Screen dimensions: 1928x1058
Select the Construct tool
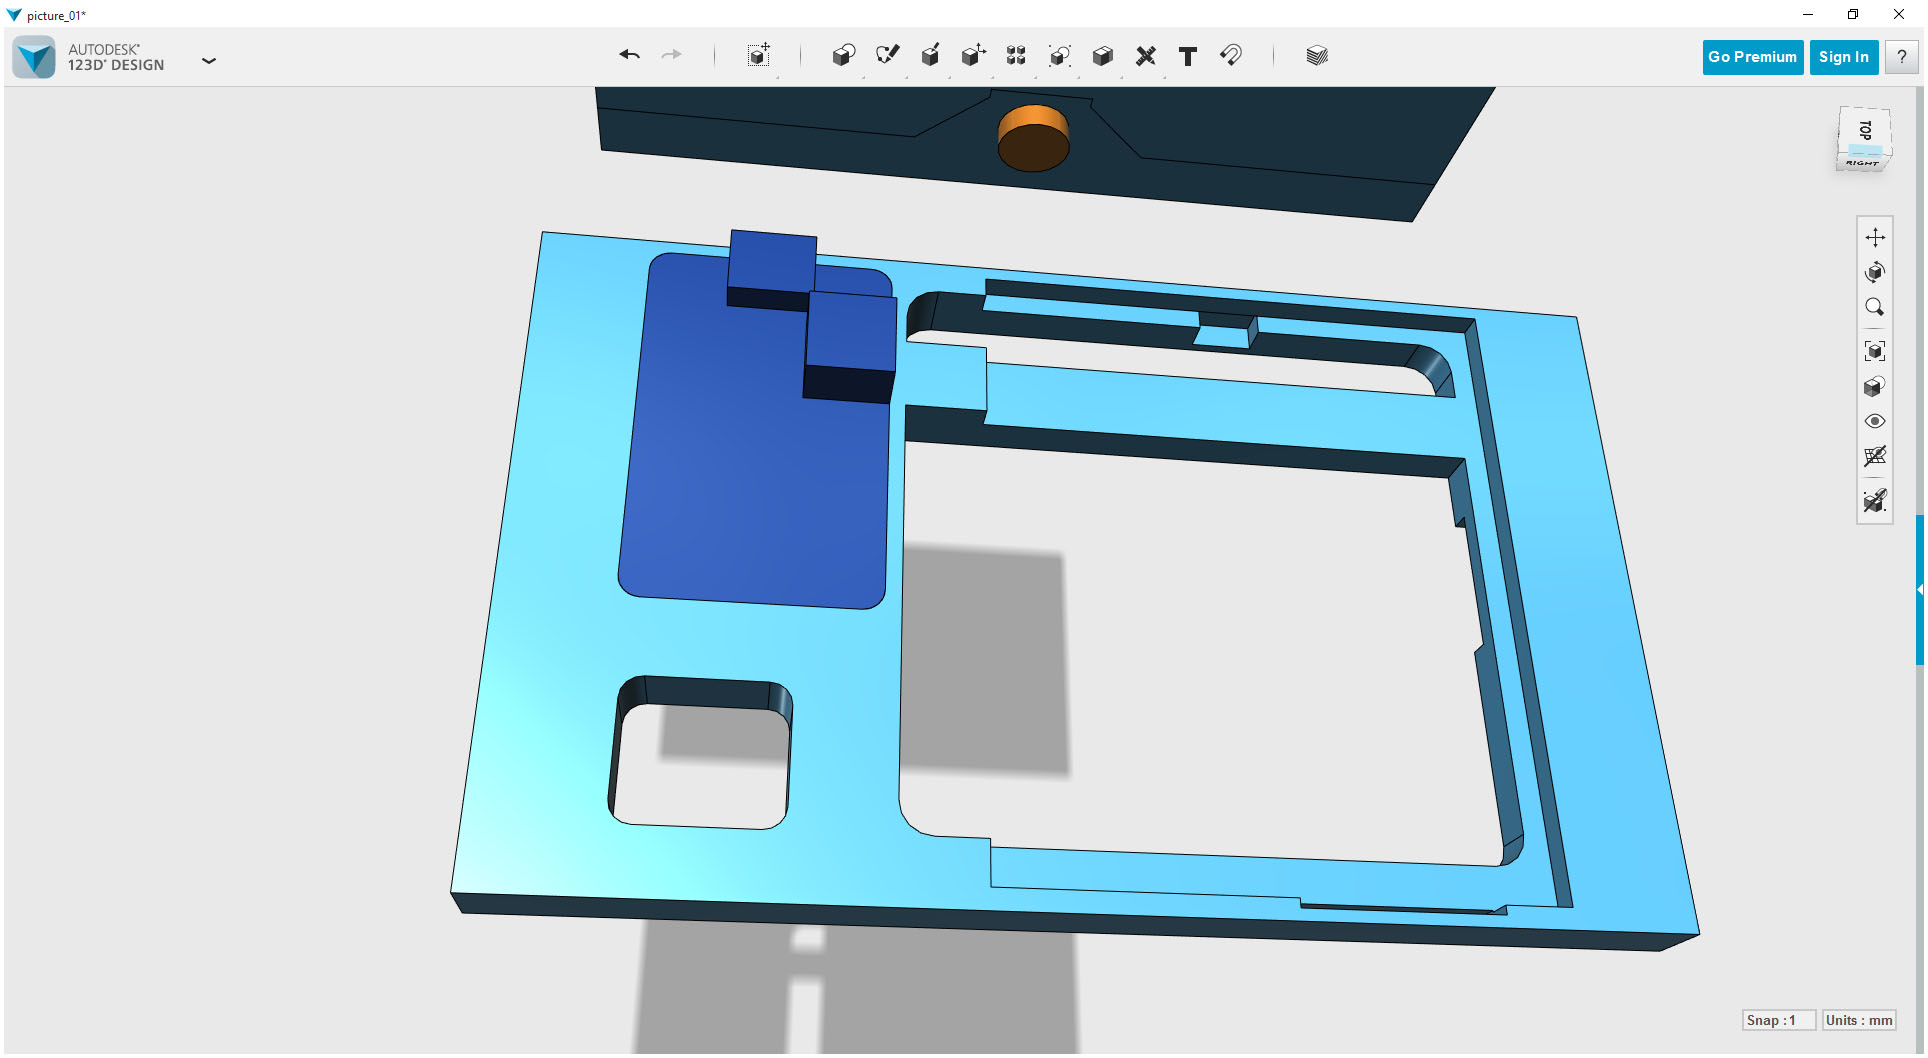[930, 56]
